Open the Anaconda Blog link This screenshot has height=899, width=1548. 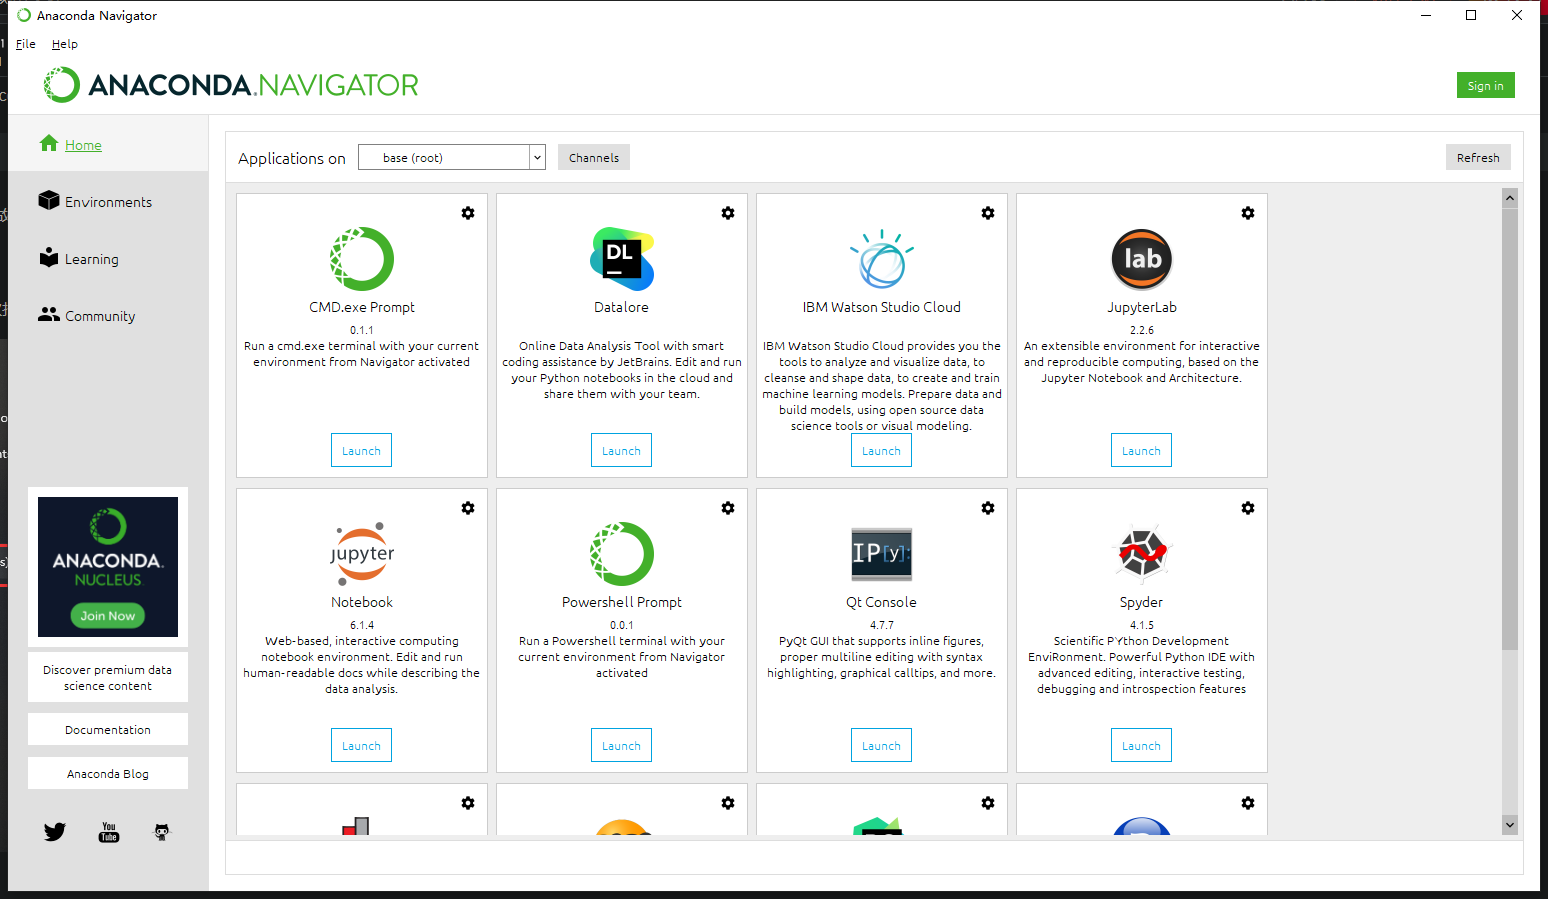coord(108,773)
